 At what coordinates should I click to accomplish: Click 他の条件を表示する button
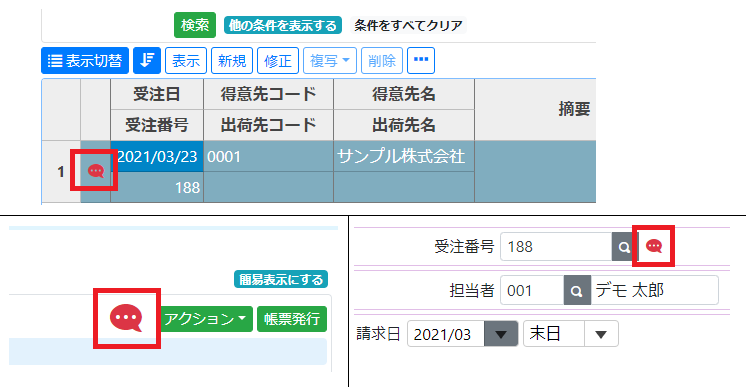283,25
